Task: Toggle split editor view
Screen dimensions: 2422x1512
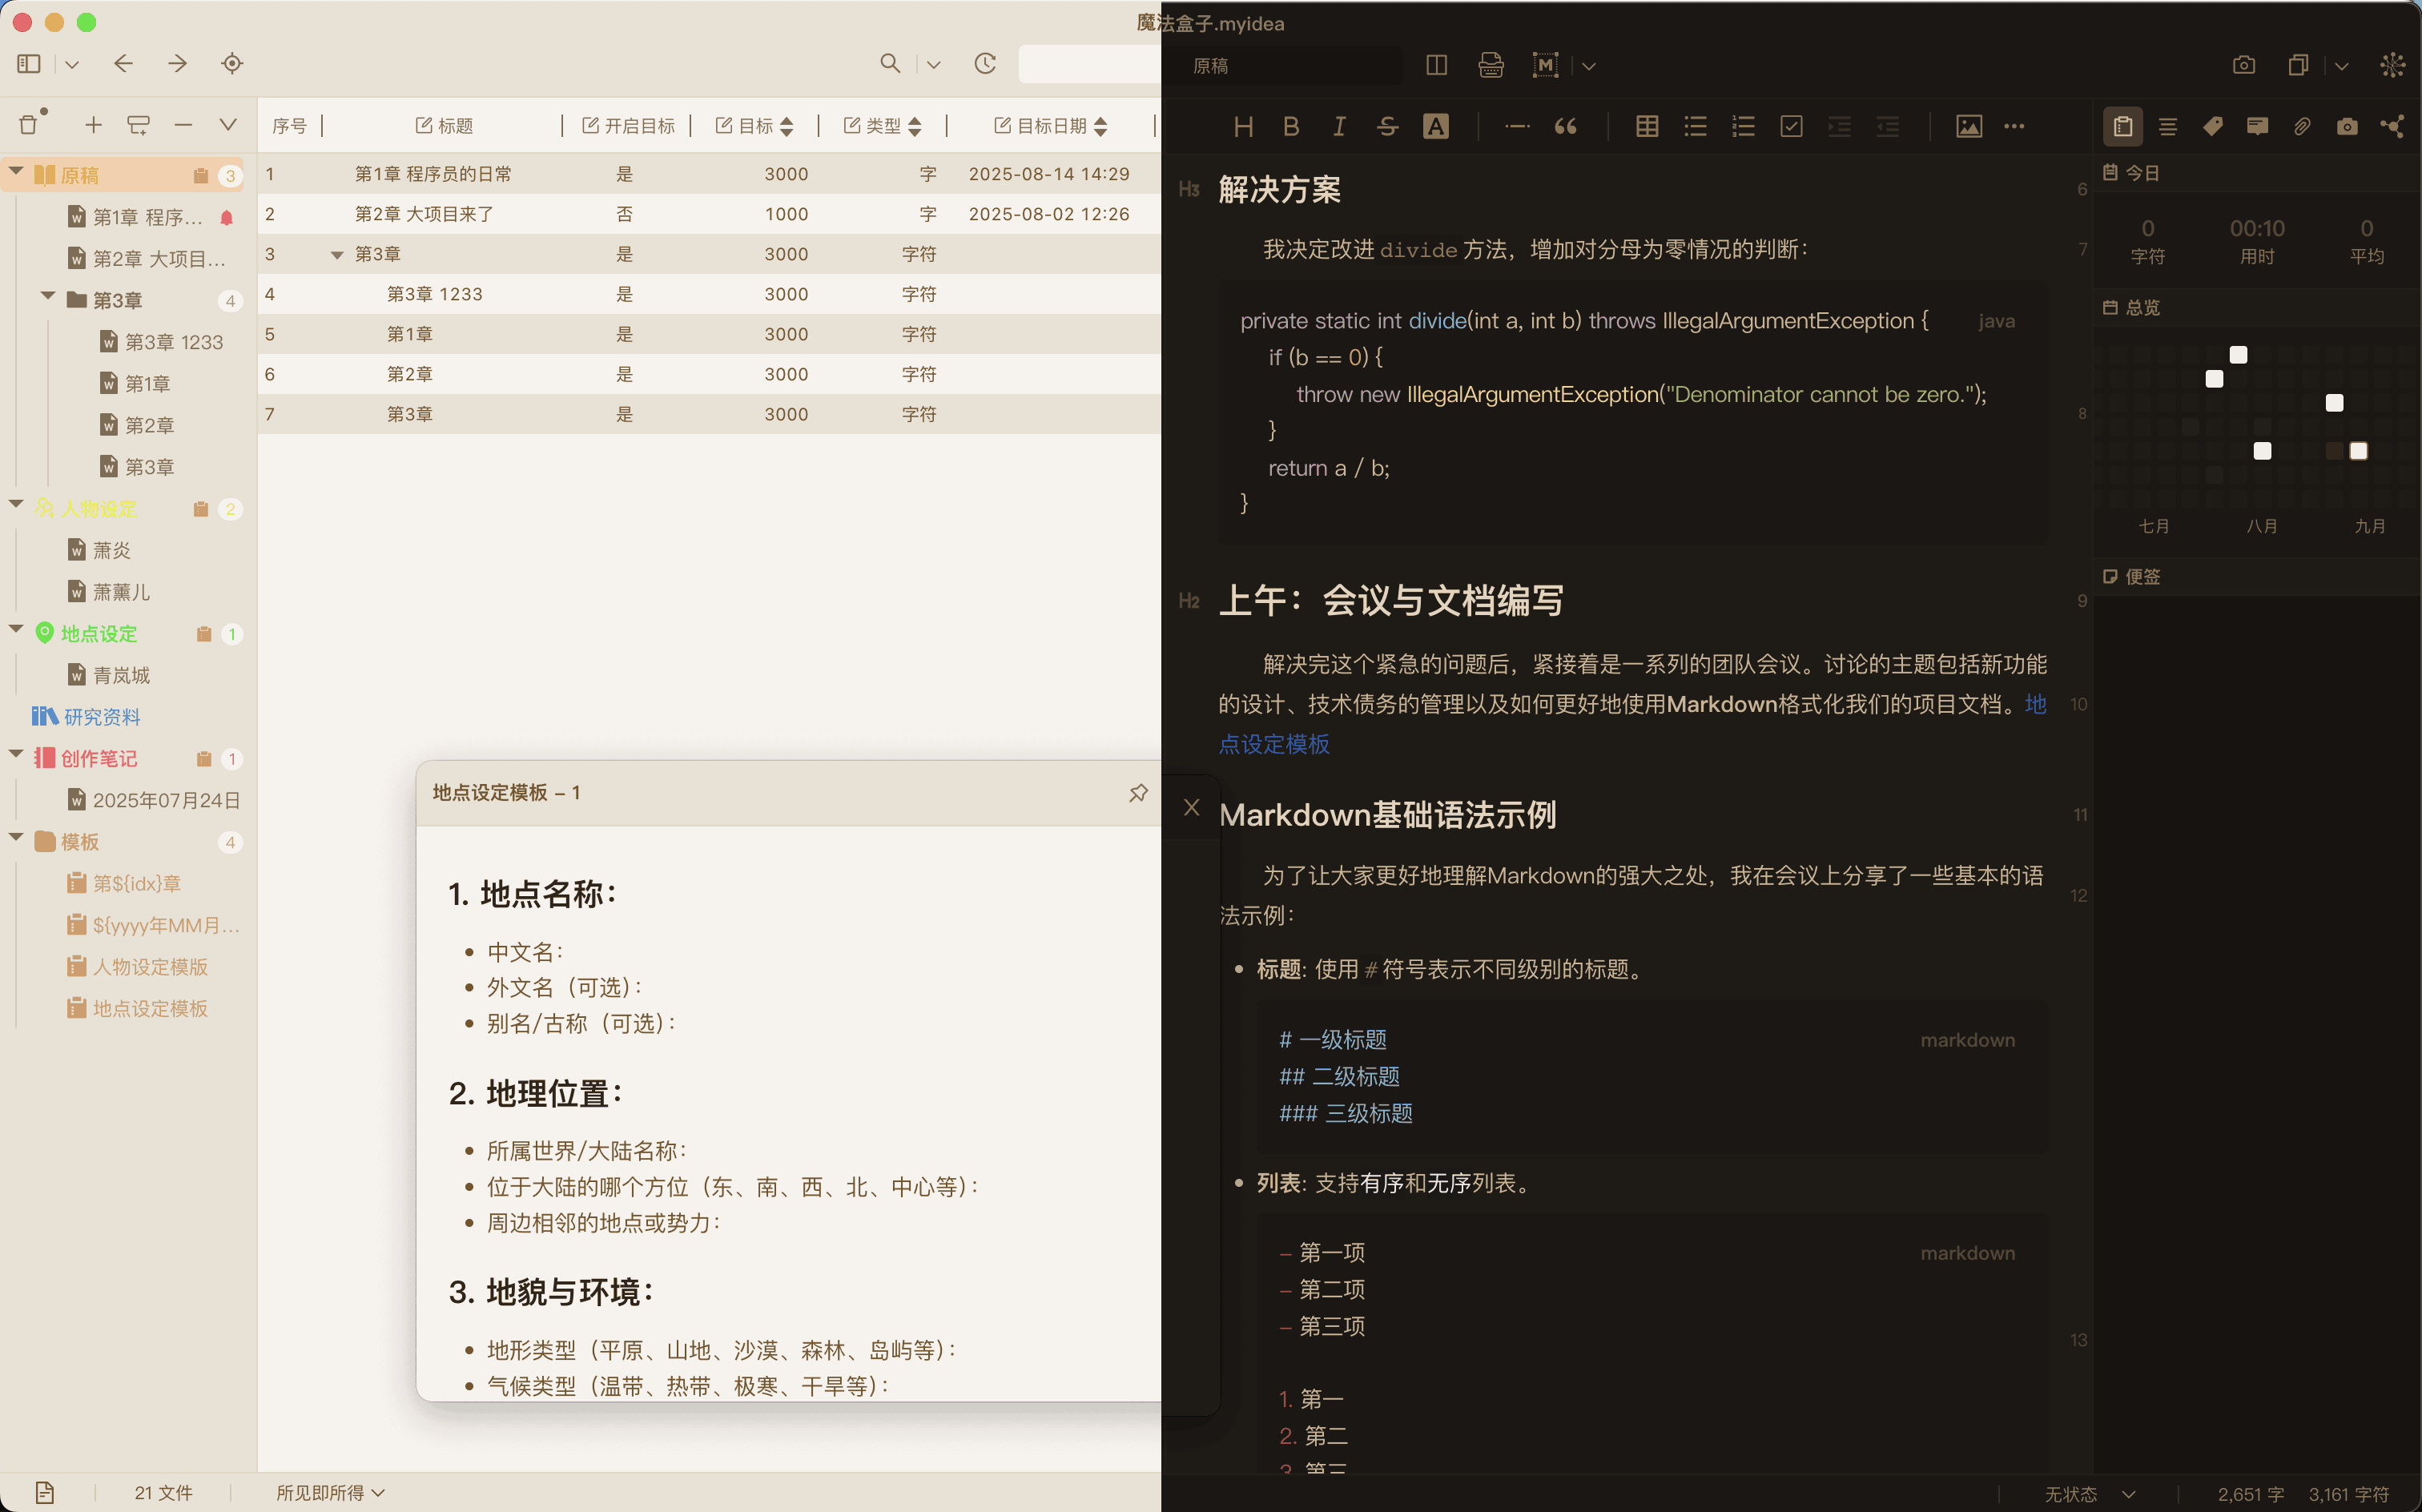Action: coord(1436,65)
